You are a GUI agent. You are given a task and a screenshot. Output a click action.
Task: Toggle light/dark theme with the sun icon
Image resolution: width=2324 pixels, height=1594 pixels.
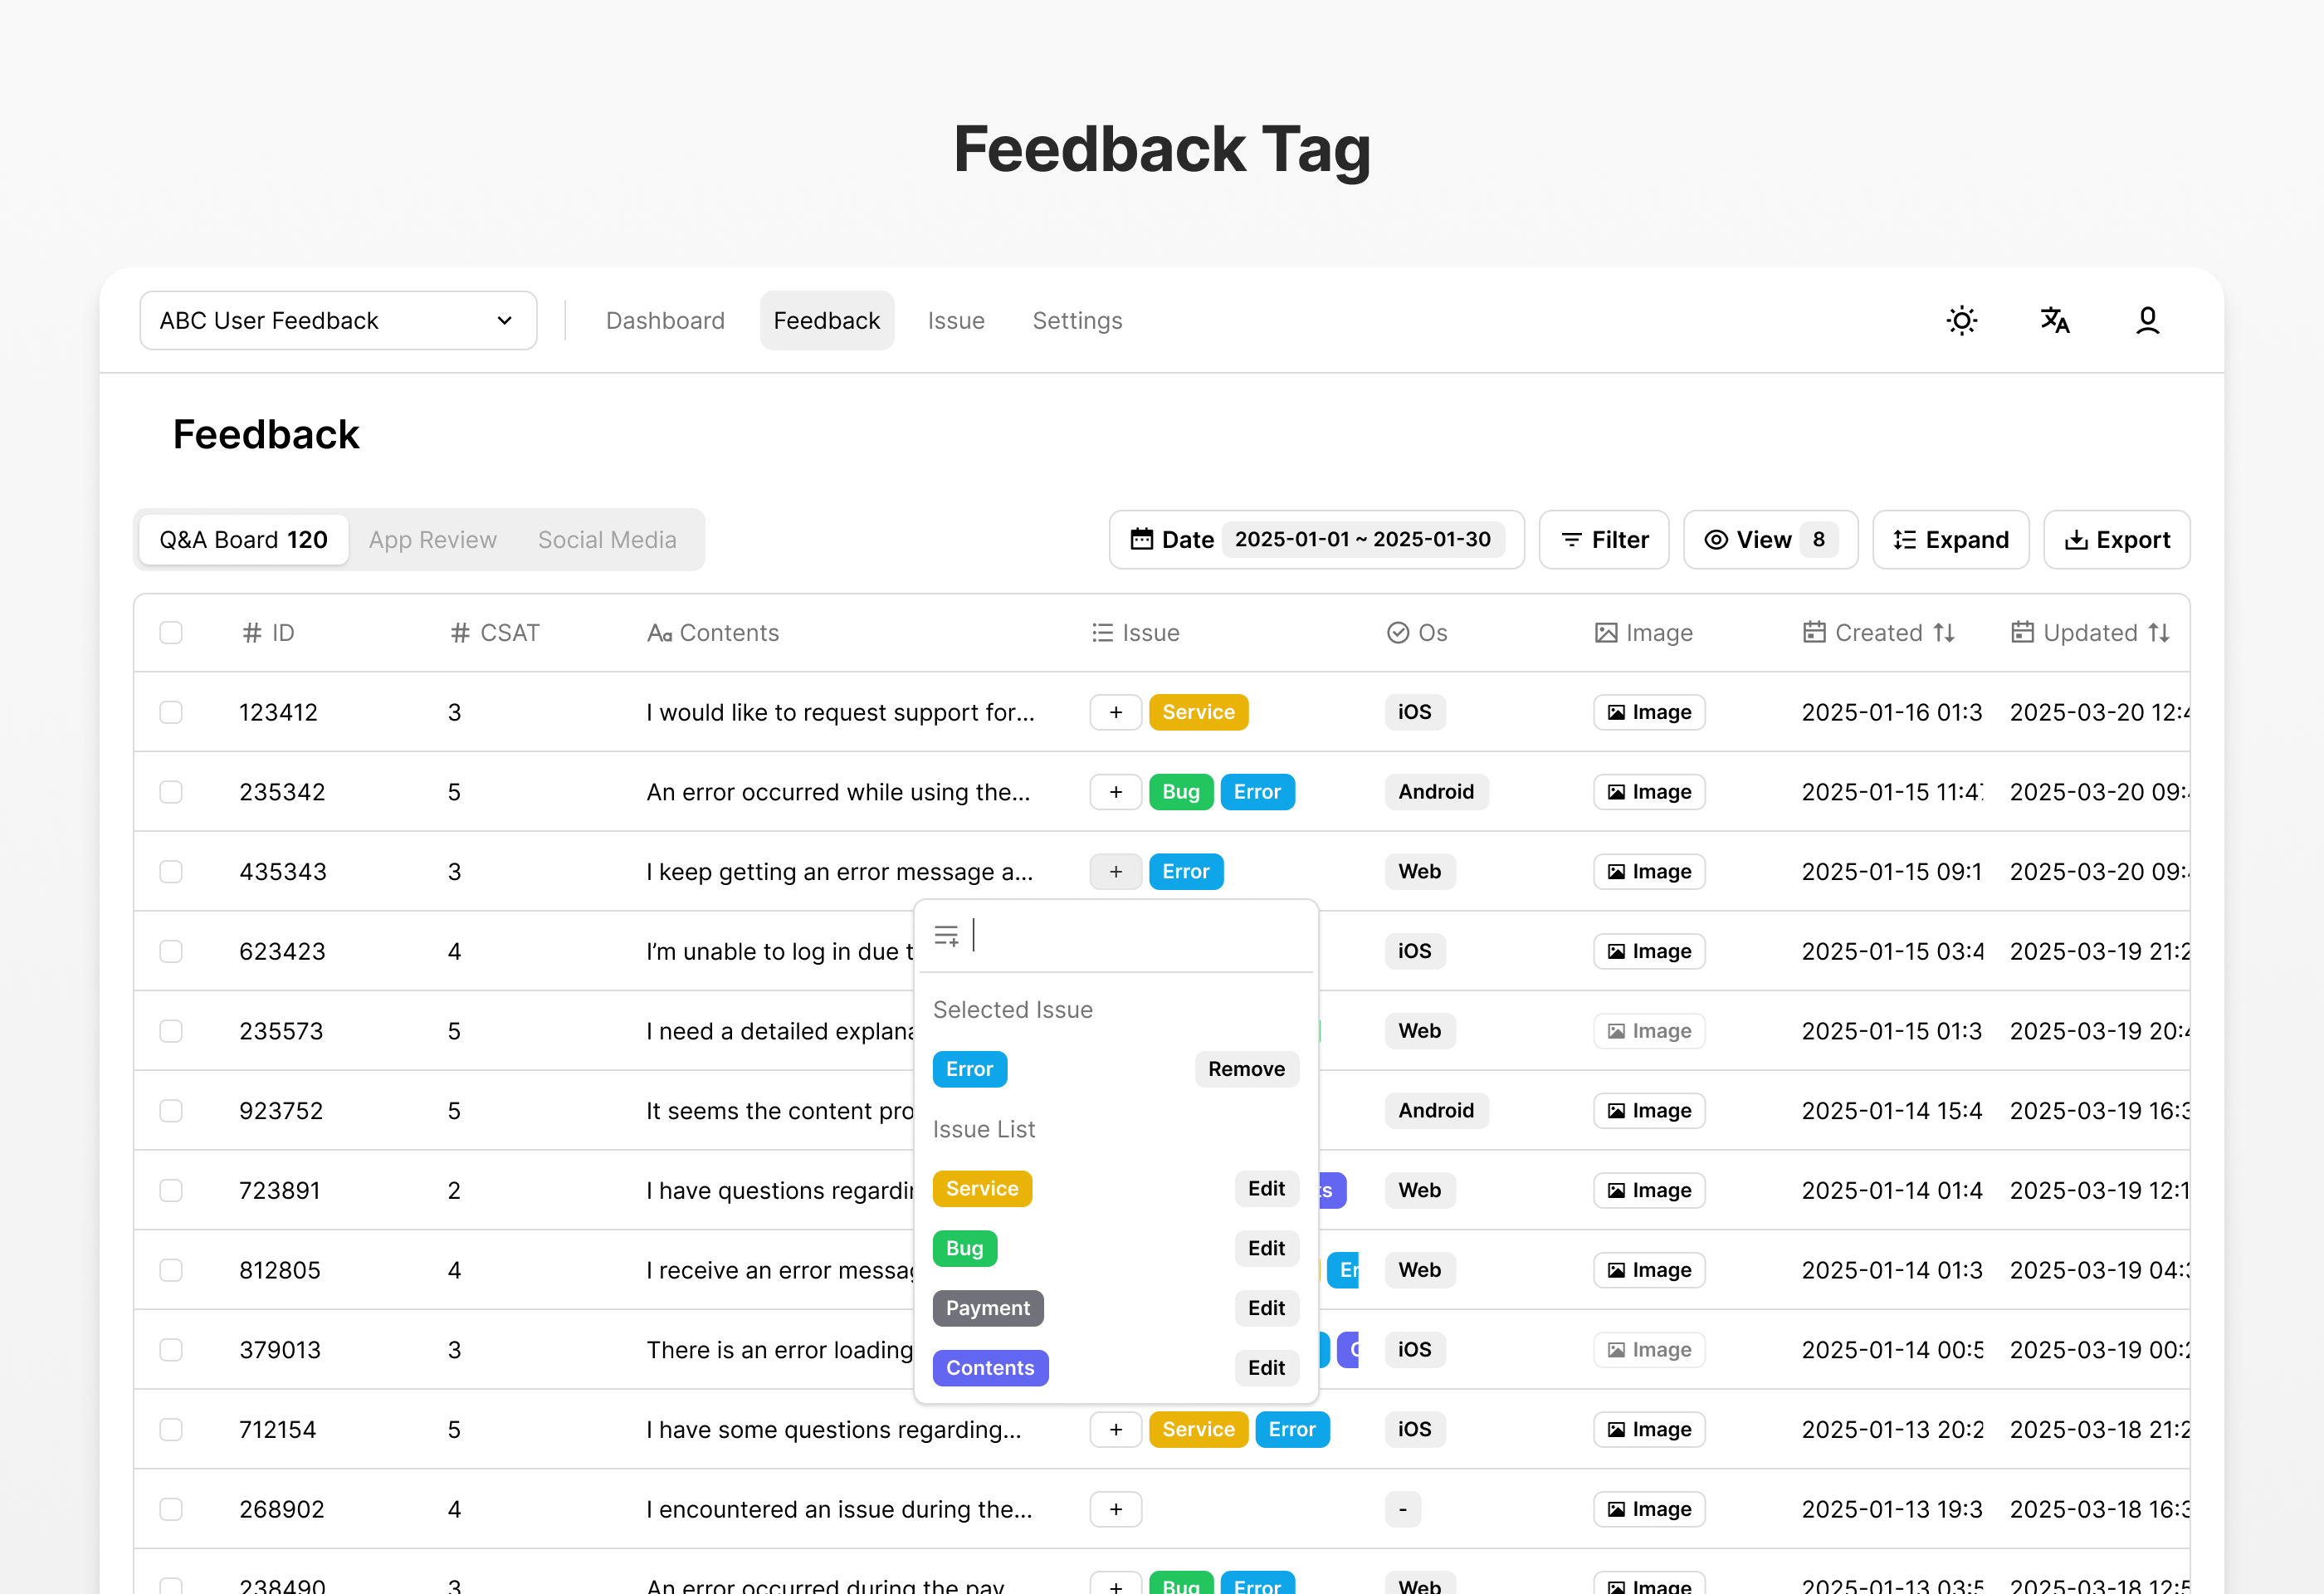click(x=1961, y=320)
